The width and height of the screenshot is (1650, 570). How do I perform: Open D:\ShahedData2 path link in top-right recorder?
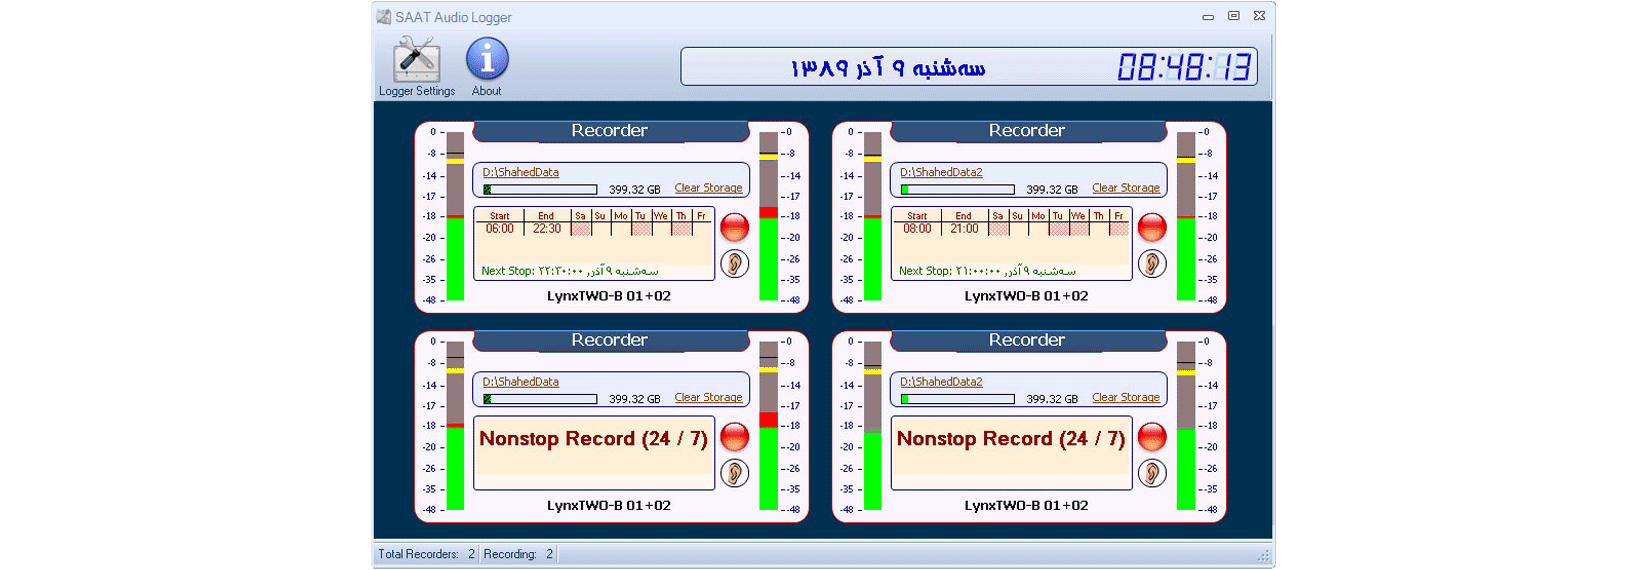tap(941, 172)
